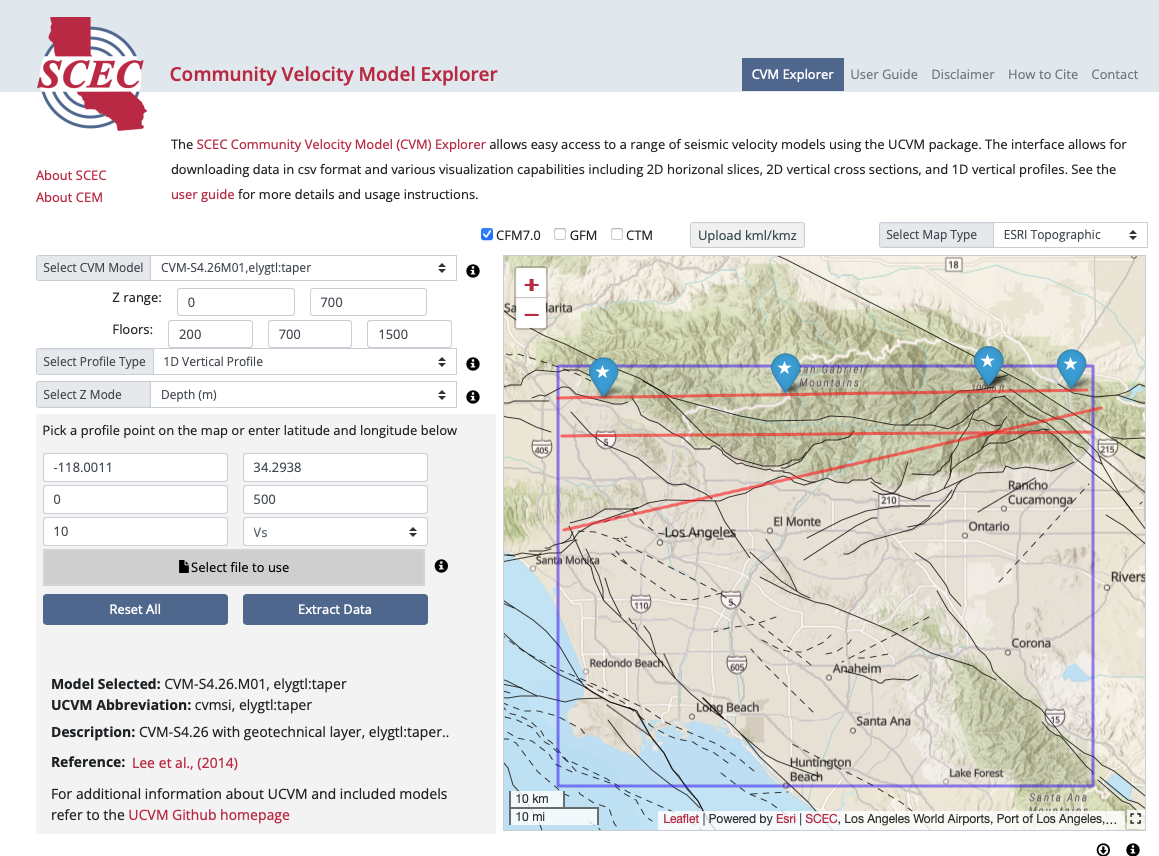Open the Select CVM Model dropdown
This screenshot has height=856, width=1159.
[303, 268]
